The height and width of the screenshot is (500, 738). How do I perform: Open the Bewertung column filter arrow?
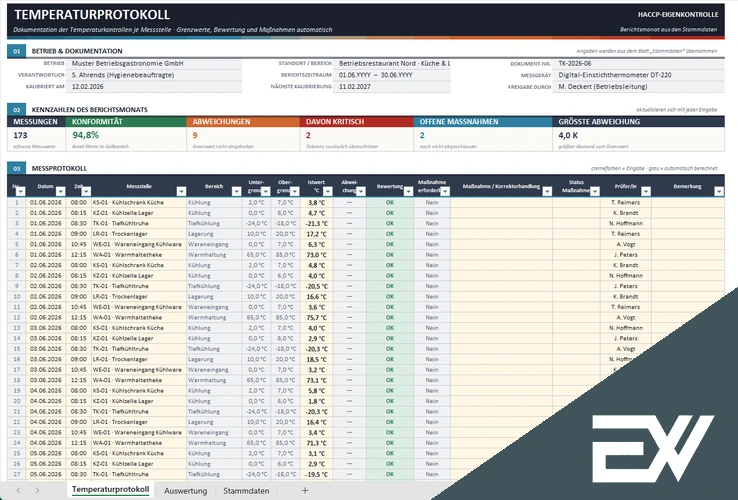pyautogui.click(x=408, y=191)
